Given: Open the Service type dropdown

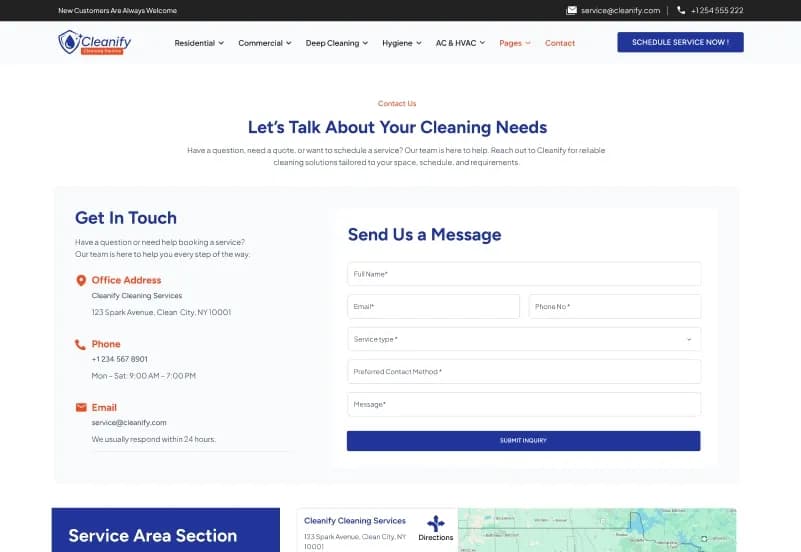Looking at the screenshot, I should pos(524,339).
